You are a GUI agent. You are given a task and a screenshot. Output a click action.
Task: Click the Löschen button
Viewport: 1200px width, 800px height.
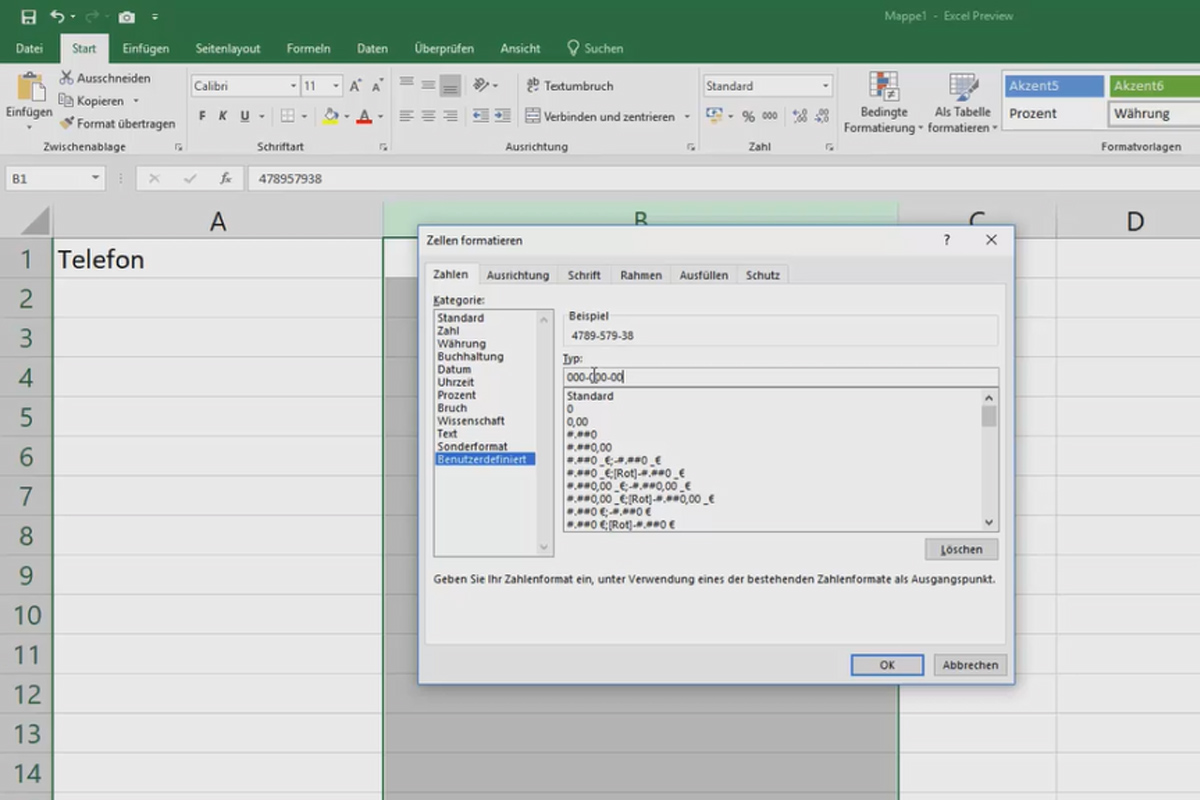pos(961,549)
